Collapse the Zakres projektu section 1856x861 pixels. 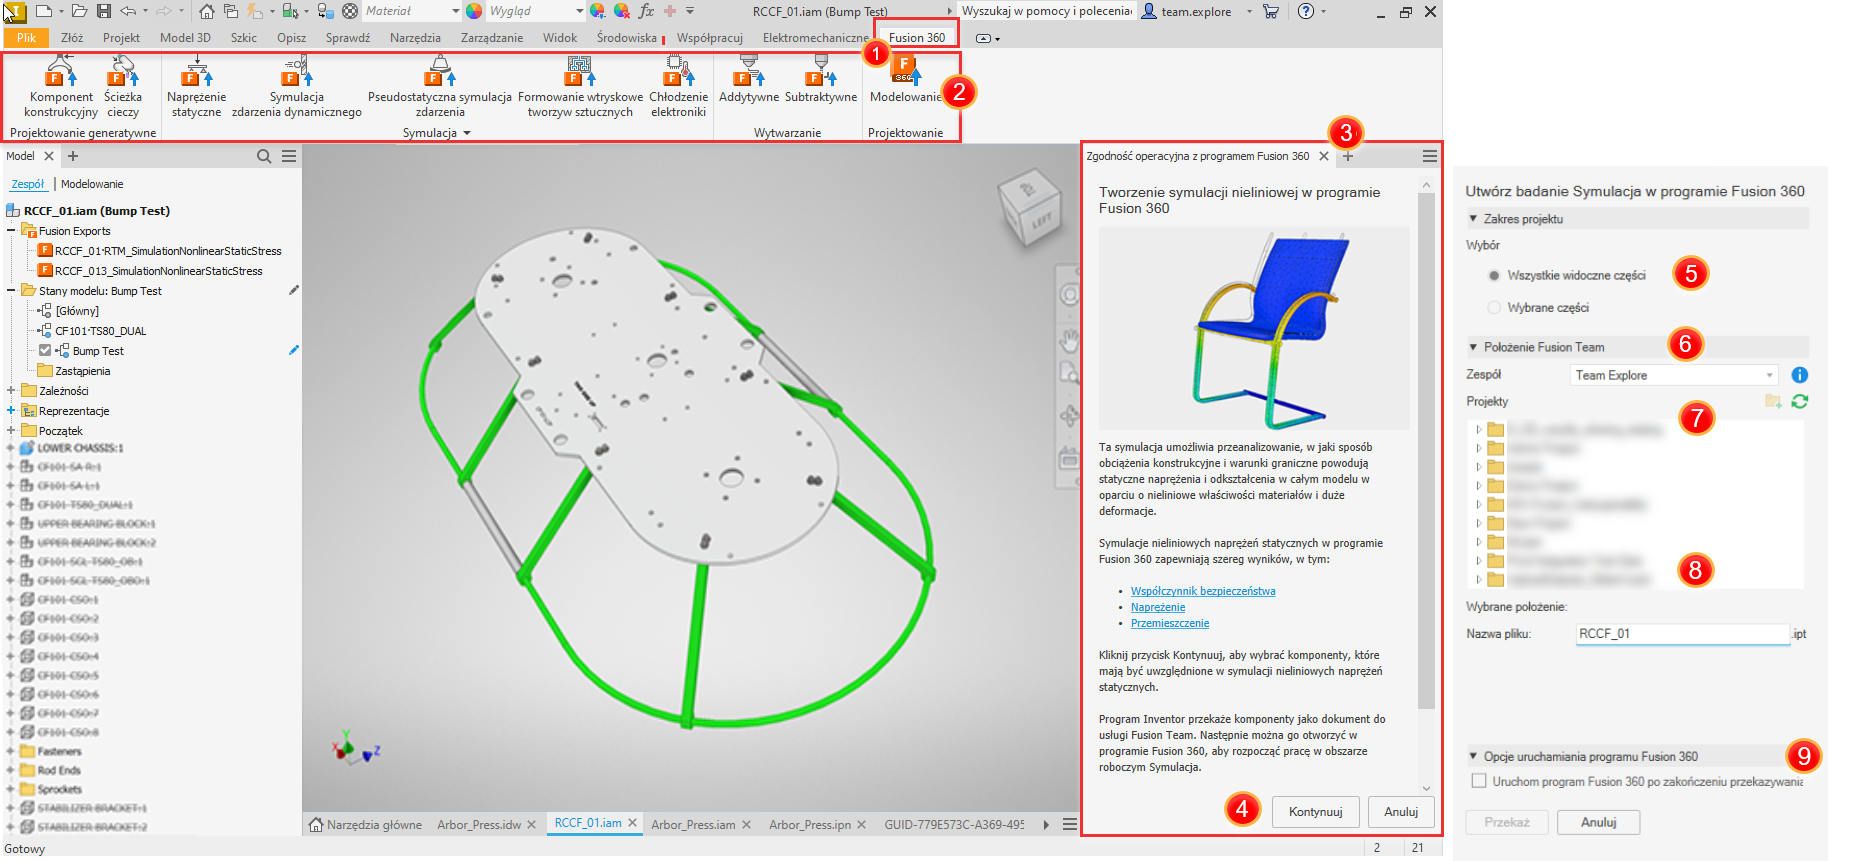pos(1473,218)
